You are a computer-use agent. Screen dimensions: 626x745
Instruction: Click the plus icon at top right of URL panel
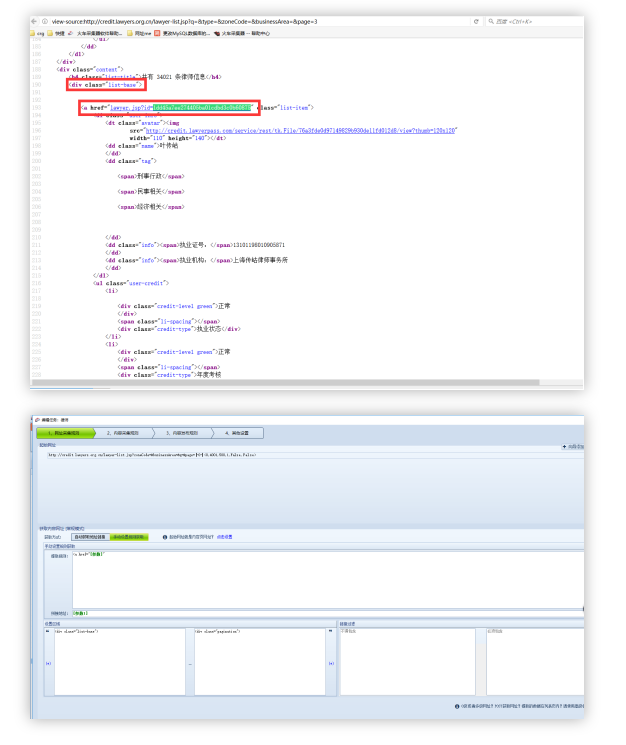tap(564, 446)
